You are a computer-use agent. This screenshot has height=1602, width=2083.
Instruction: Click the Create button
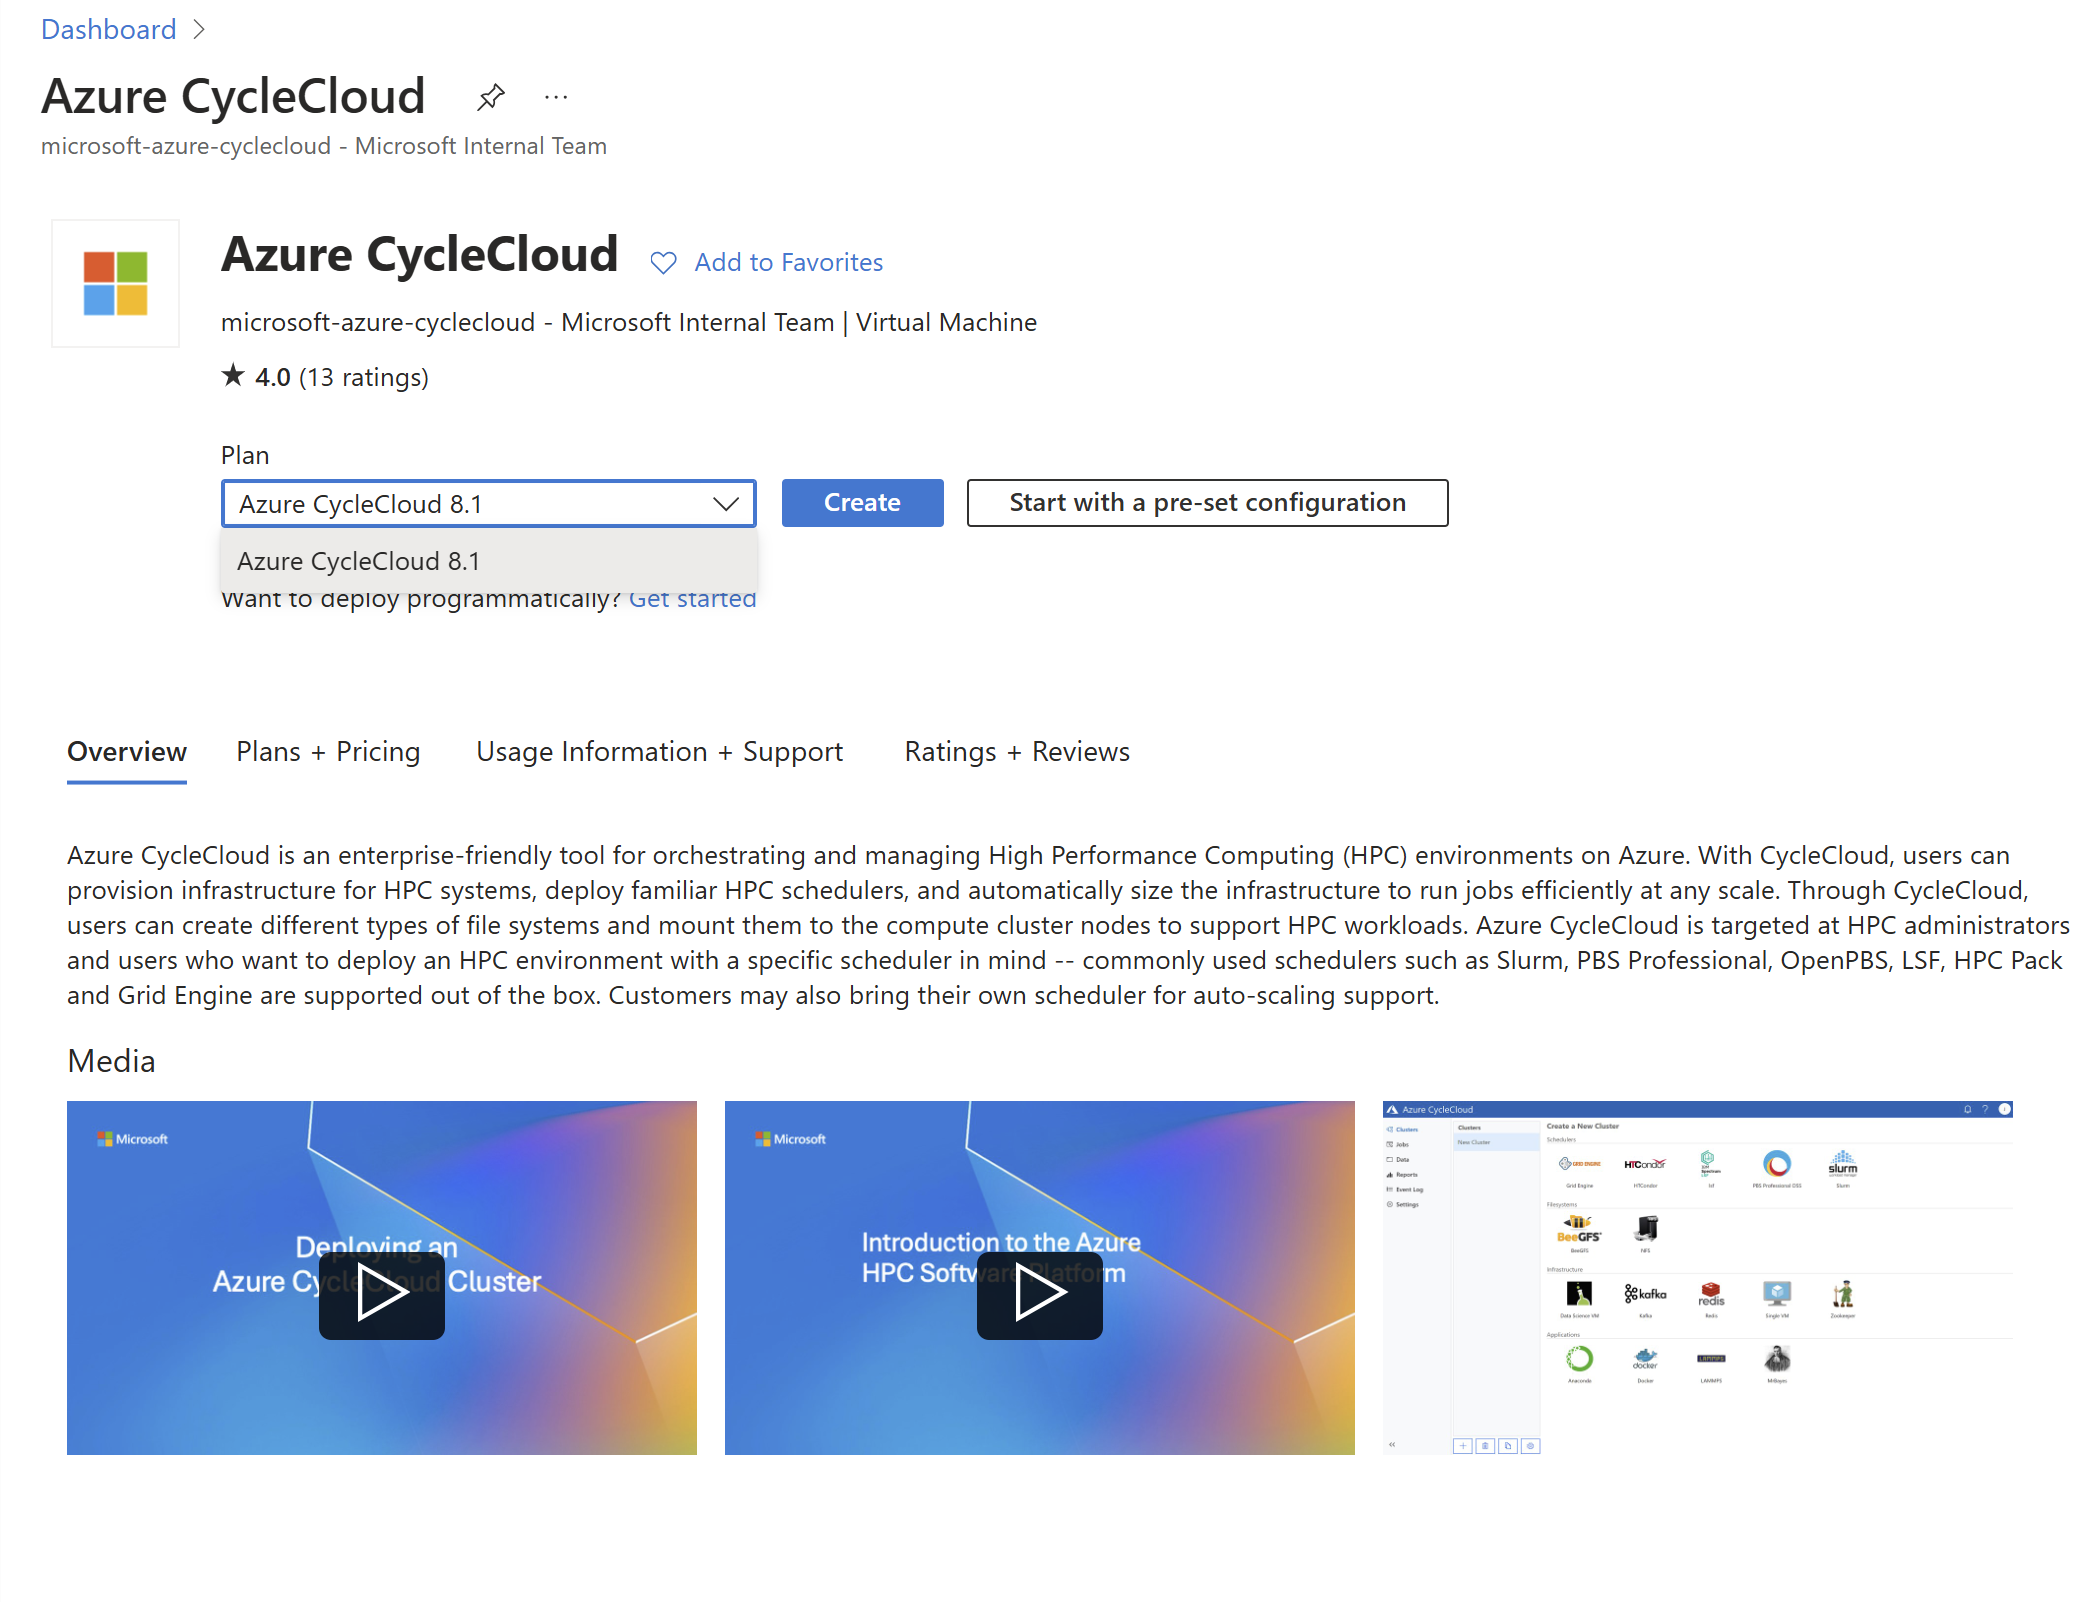pyautogui.click(x=862, y=503)
